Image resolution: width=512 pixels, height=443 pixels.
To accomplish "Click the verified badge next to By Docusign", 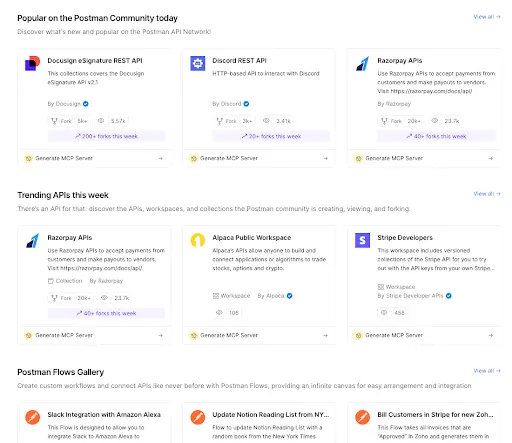I will click(x=86, y=104).
